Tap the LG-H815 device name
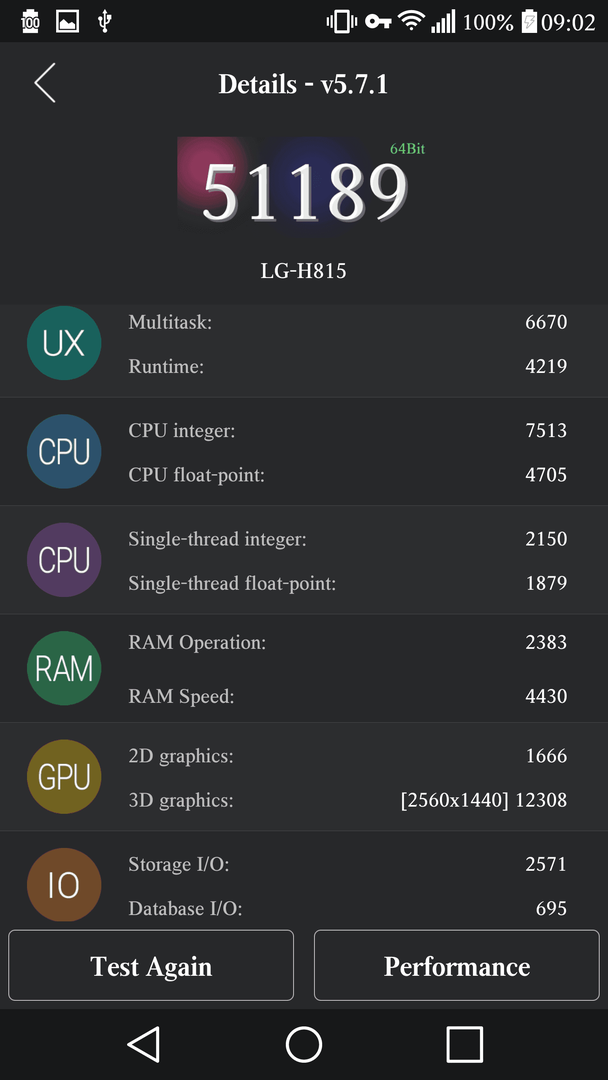Image resolution: width=608 pixels, height=1080 pixels. pos(304,271)
